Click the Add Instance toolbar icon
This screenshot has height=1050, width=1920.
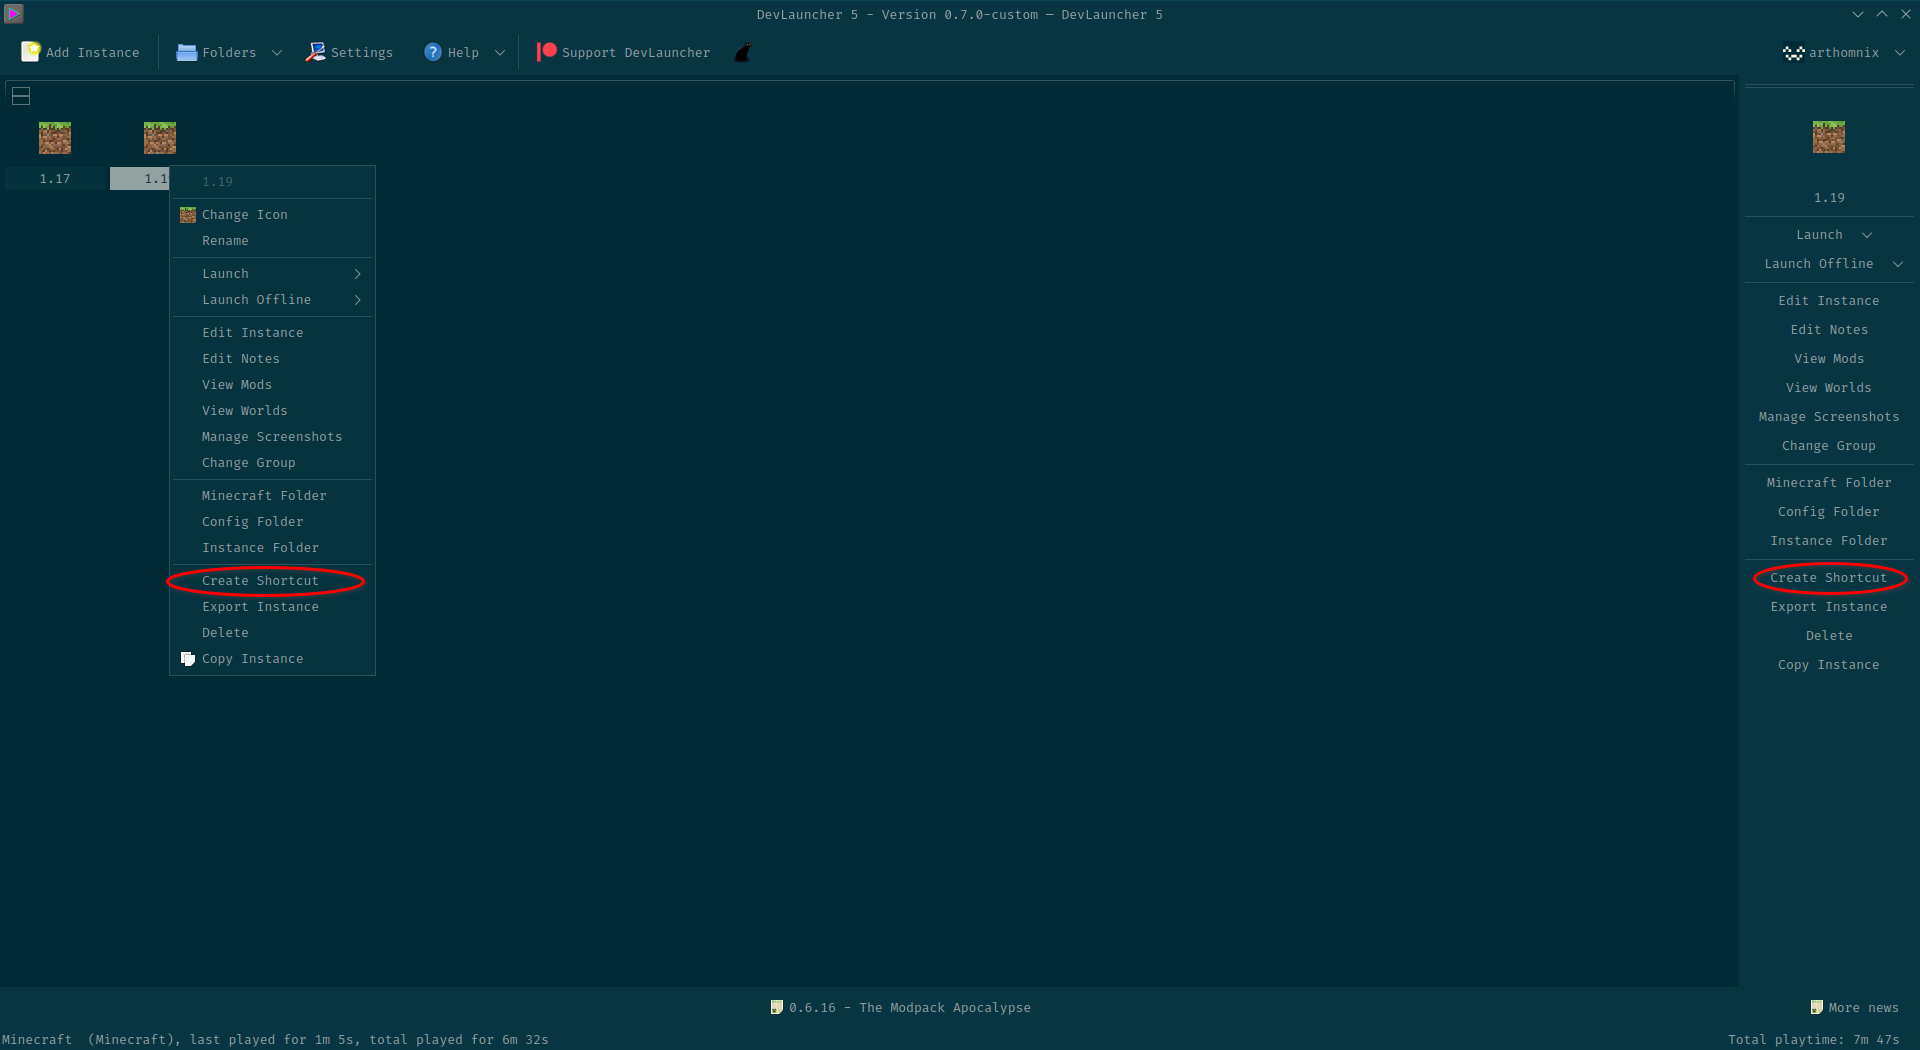coord(31,52)
